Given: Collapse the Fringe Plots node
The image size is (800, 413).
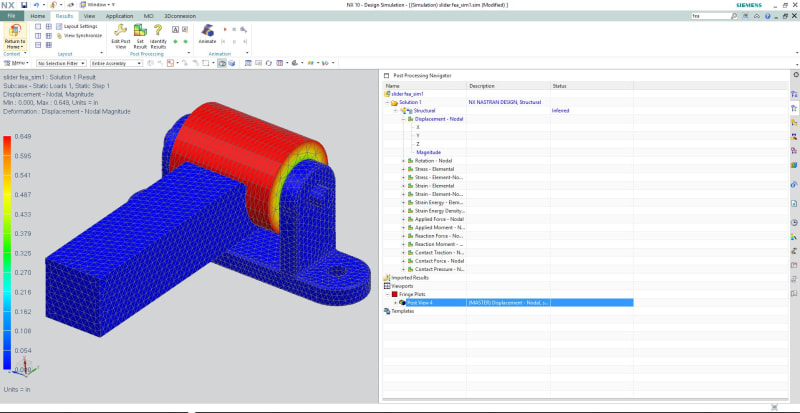Looking at the screenshot, I should coord(387,295).
